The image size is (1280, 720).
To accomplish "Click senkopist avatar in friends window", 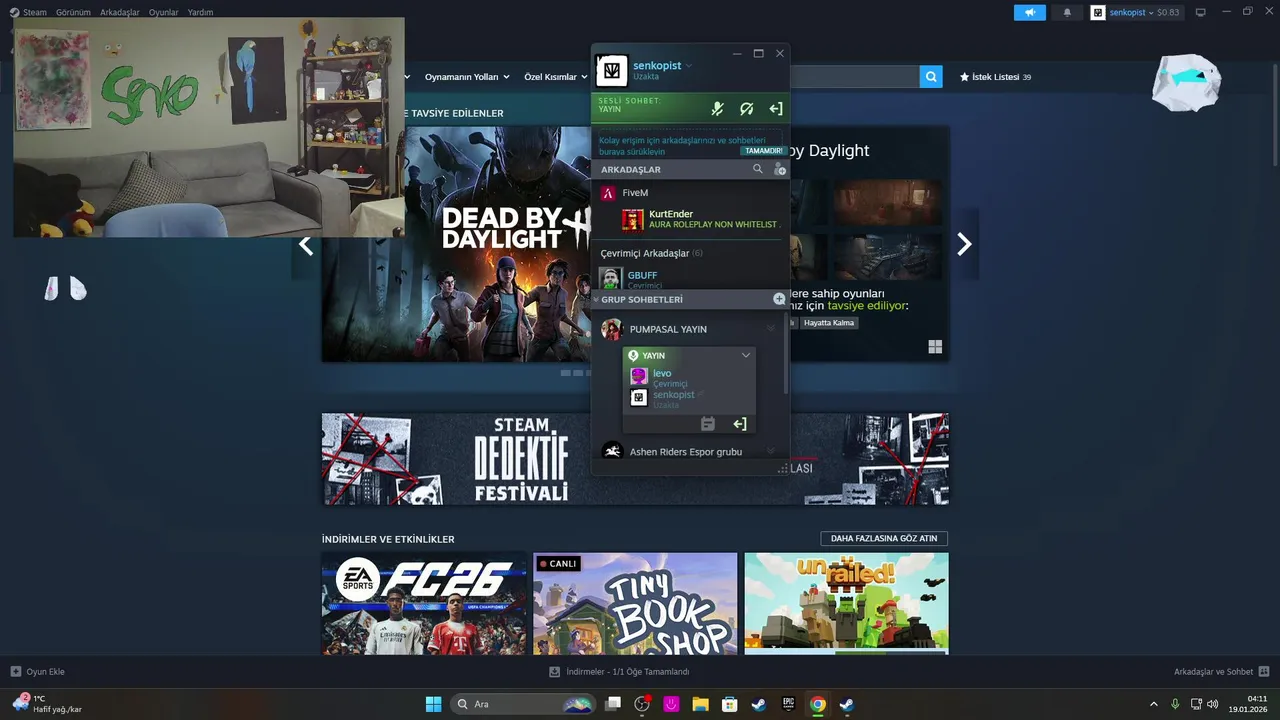I will click(611, 70).
